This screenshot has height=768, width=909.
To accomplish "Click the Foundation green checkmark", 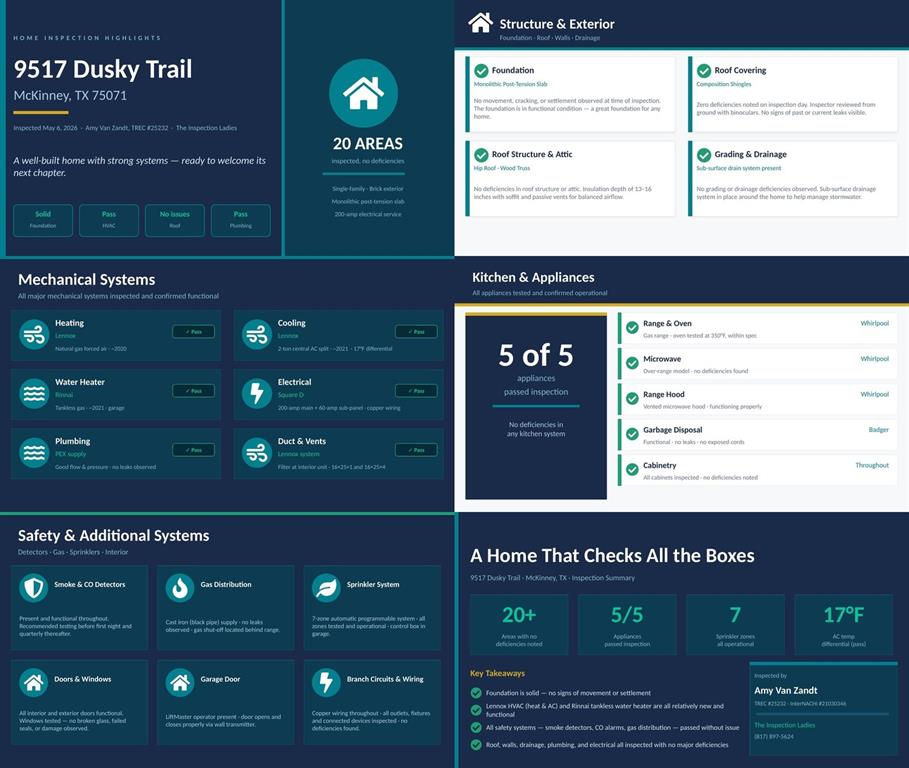I will [x=481, y=71].
